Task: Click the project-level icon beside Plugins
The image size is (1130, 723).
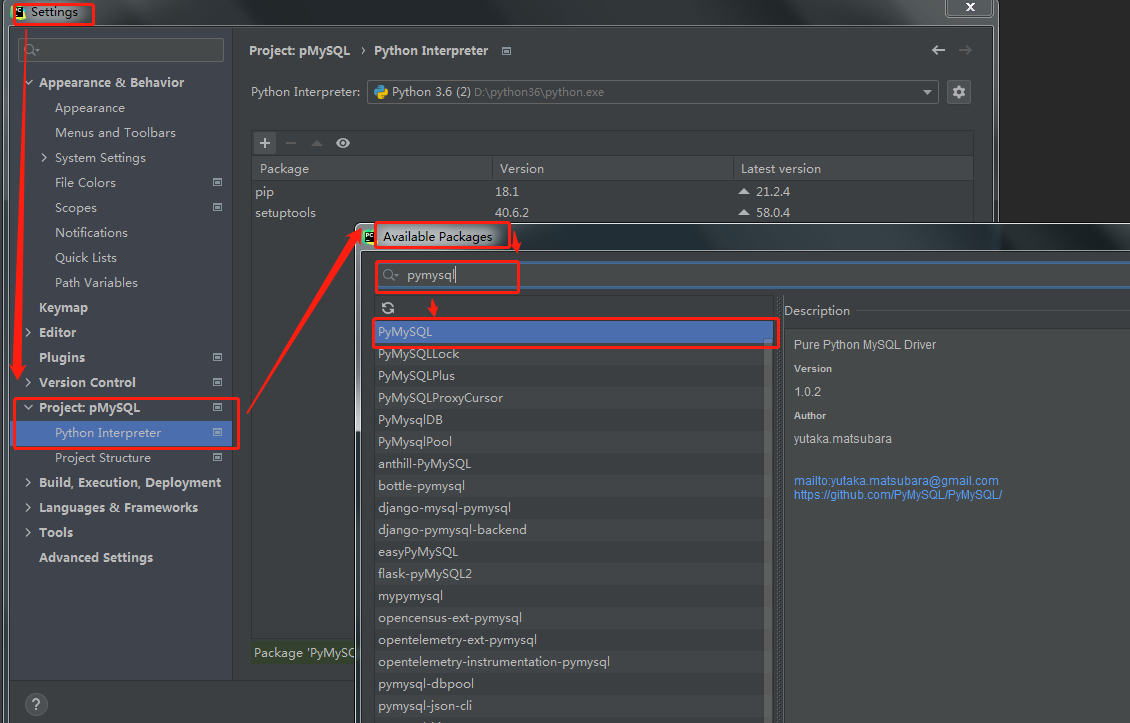Action: 217,358
